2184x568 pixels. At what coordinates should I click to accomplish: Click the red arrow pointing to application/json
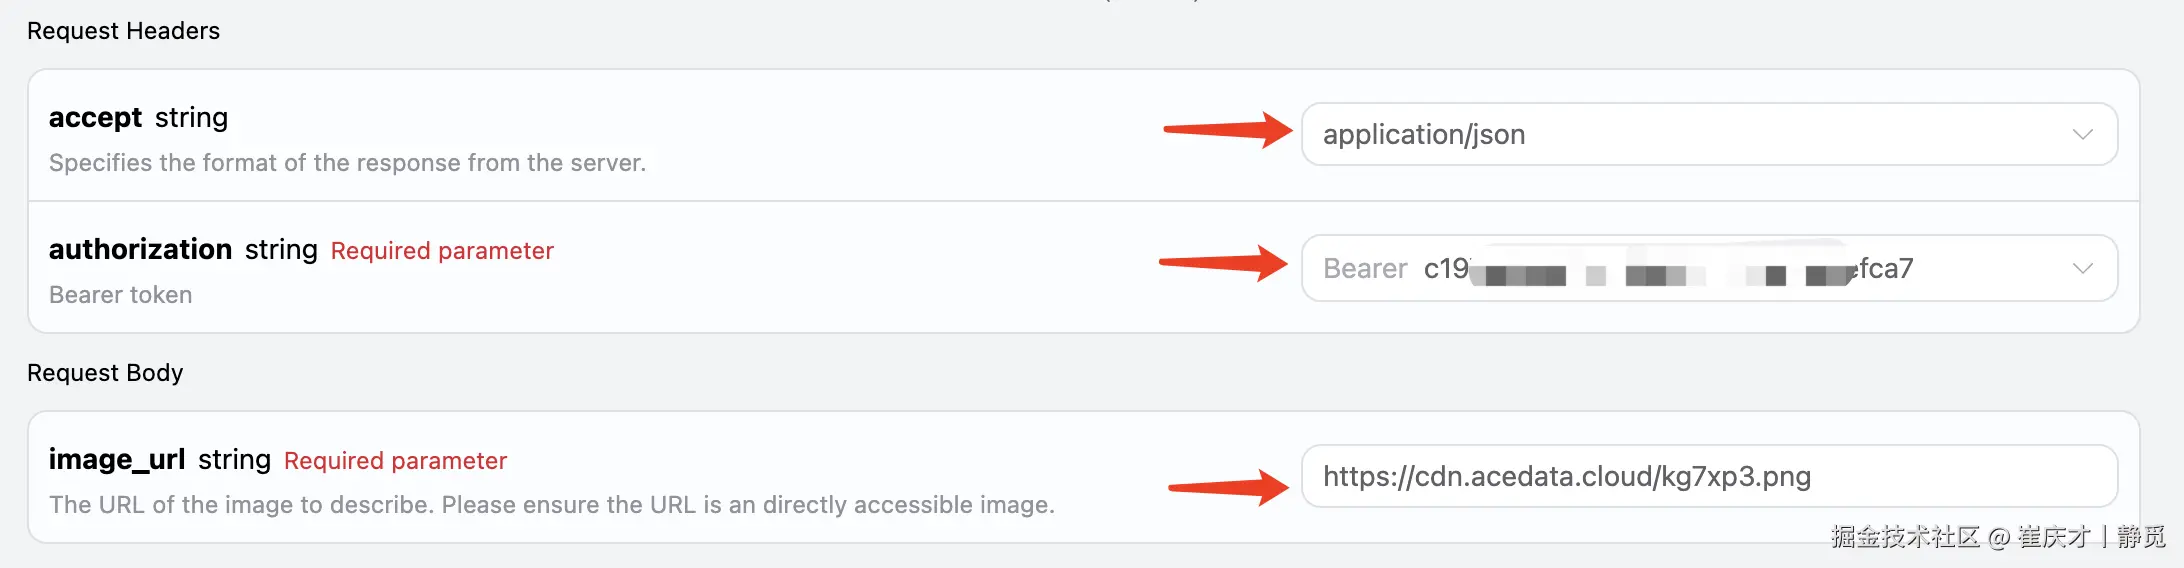(x=1227, y=130)
